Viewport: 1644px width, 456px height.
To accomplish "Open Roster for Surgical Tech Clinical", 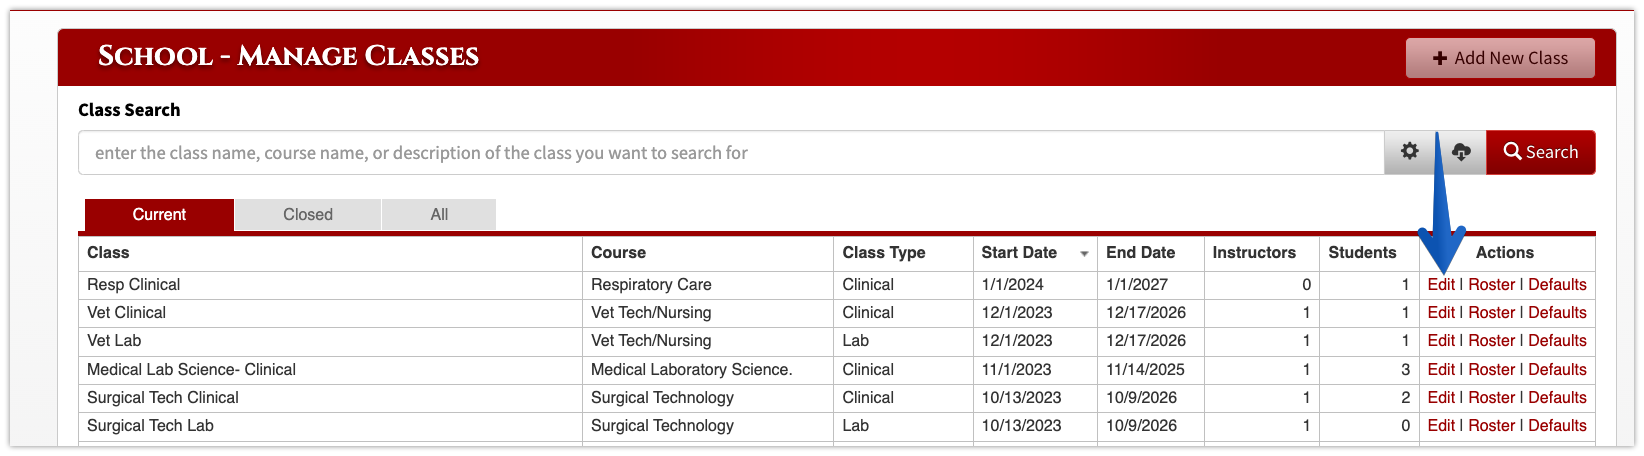I will pos(1492,397).
